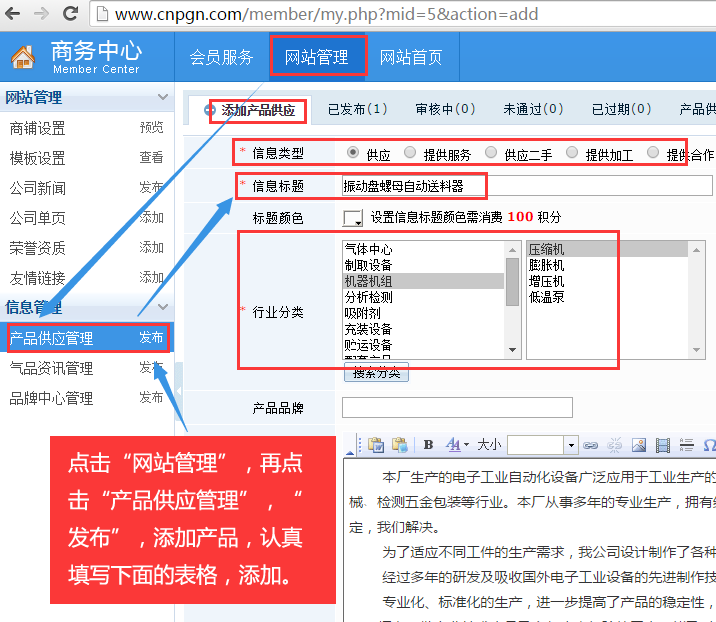Click the 搜索分类 button
Screen dimensions: 716x622
click(x=375, y=373)
